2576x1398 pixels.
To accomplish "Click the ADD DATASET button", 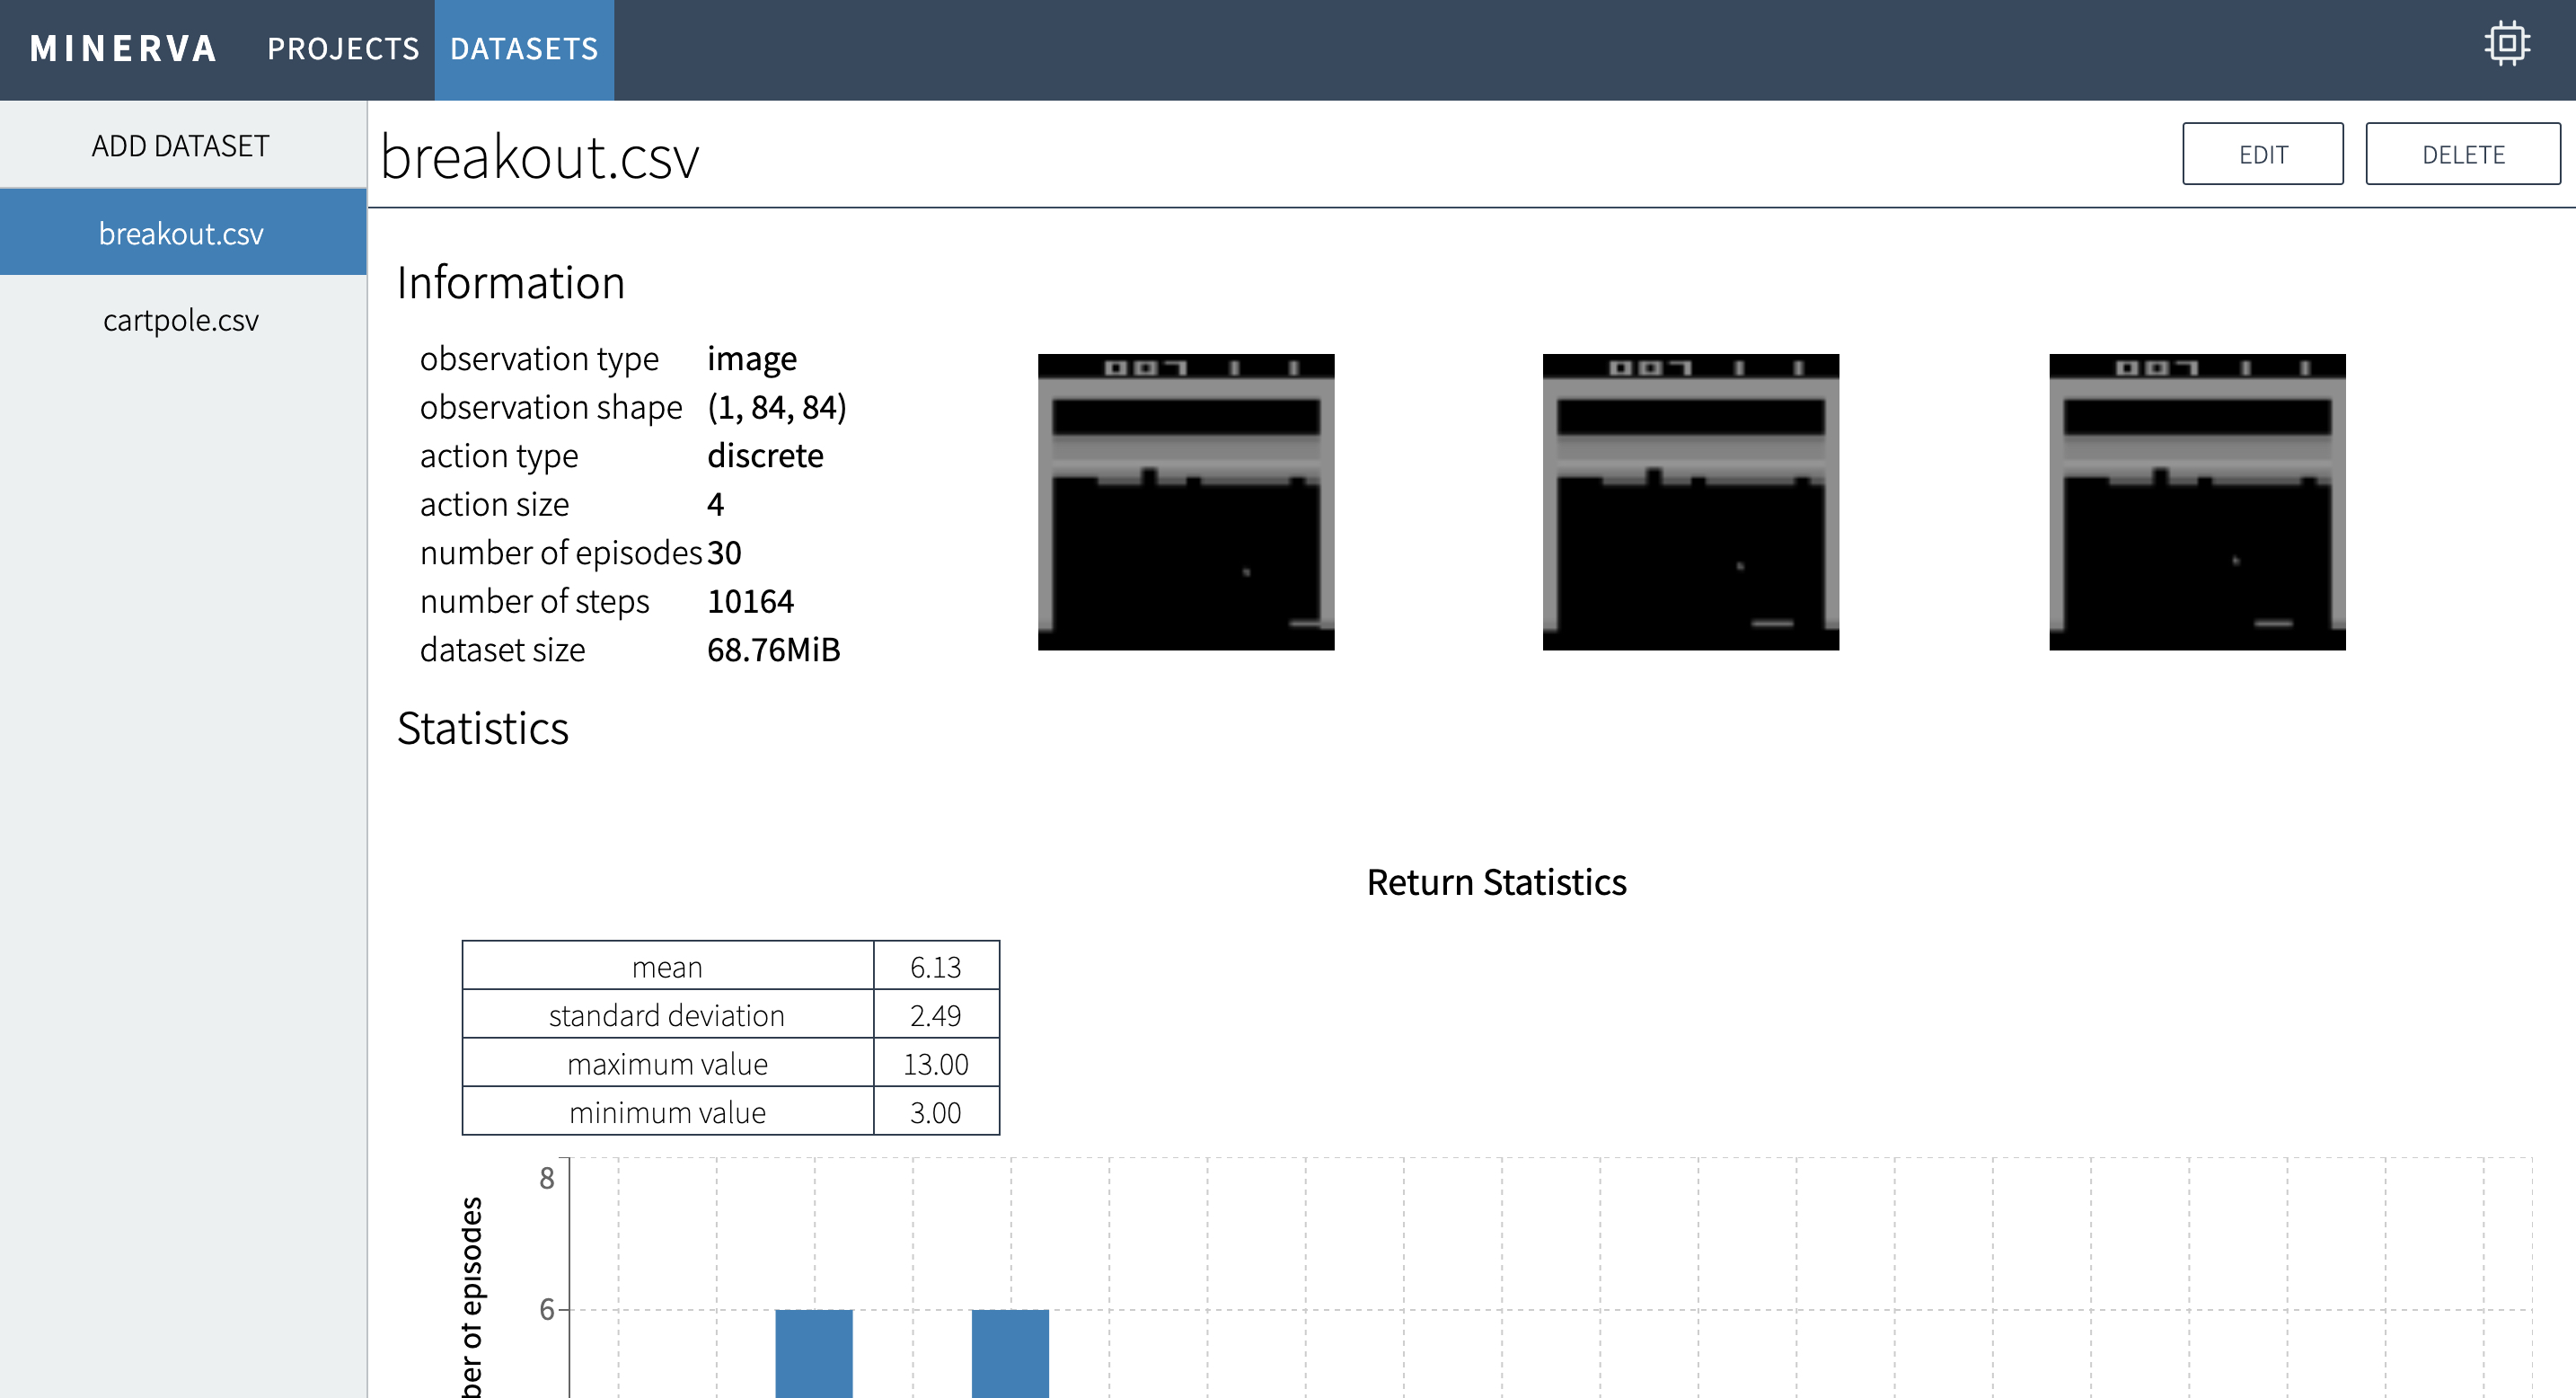I will click(x=181, y=146).
